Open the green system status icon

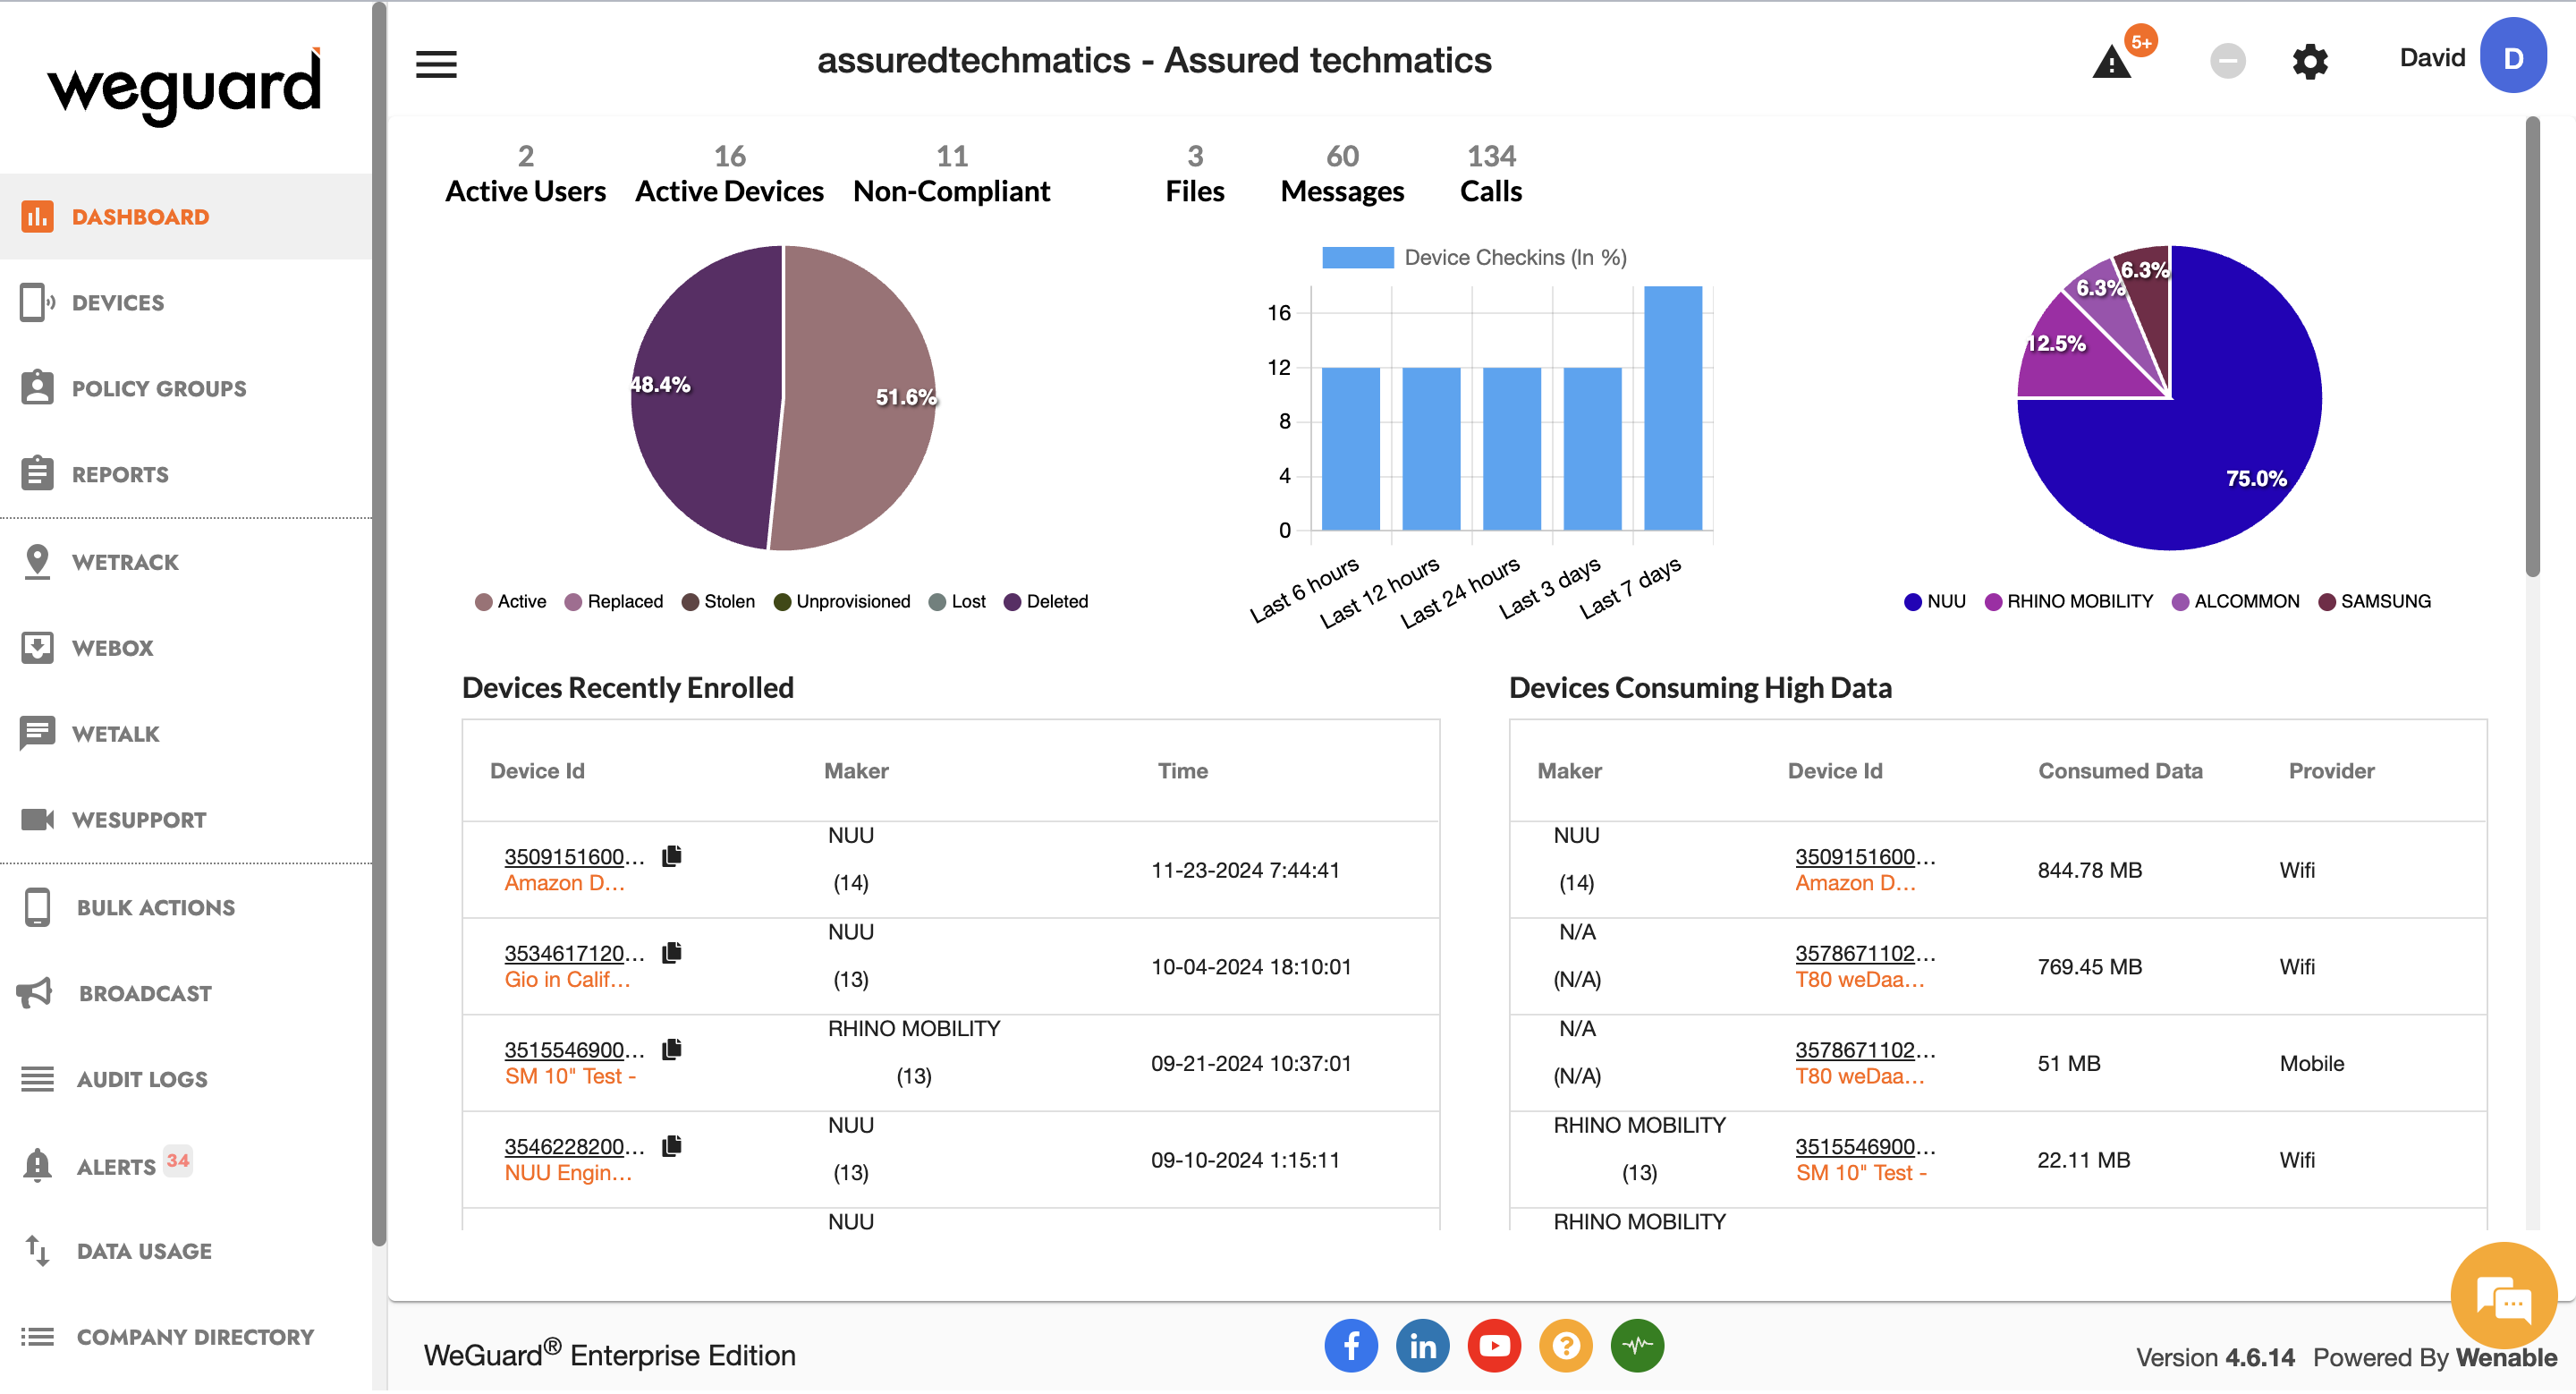pos(1637,1347)
